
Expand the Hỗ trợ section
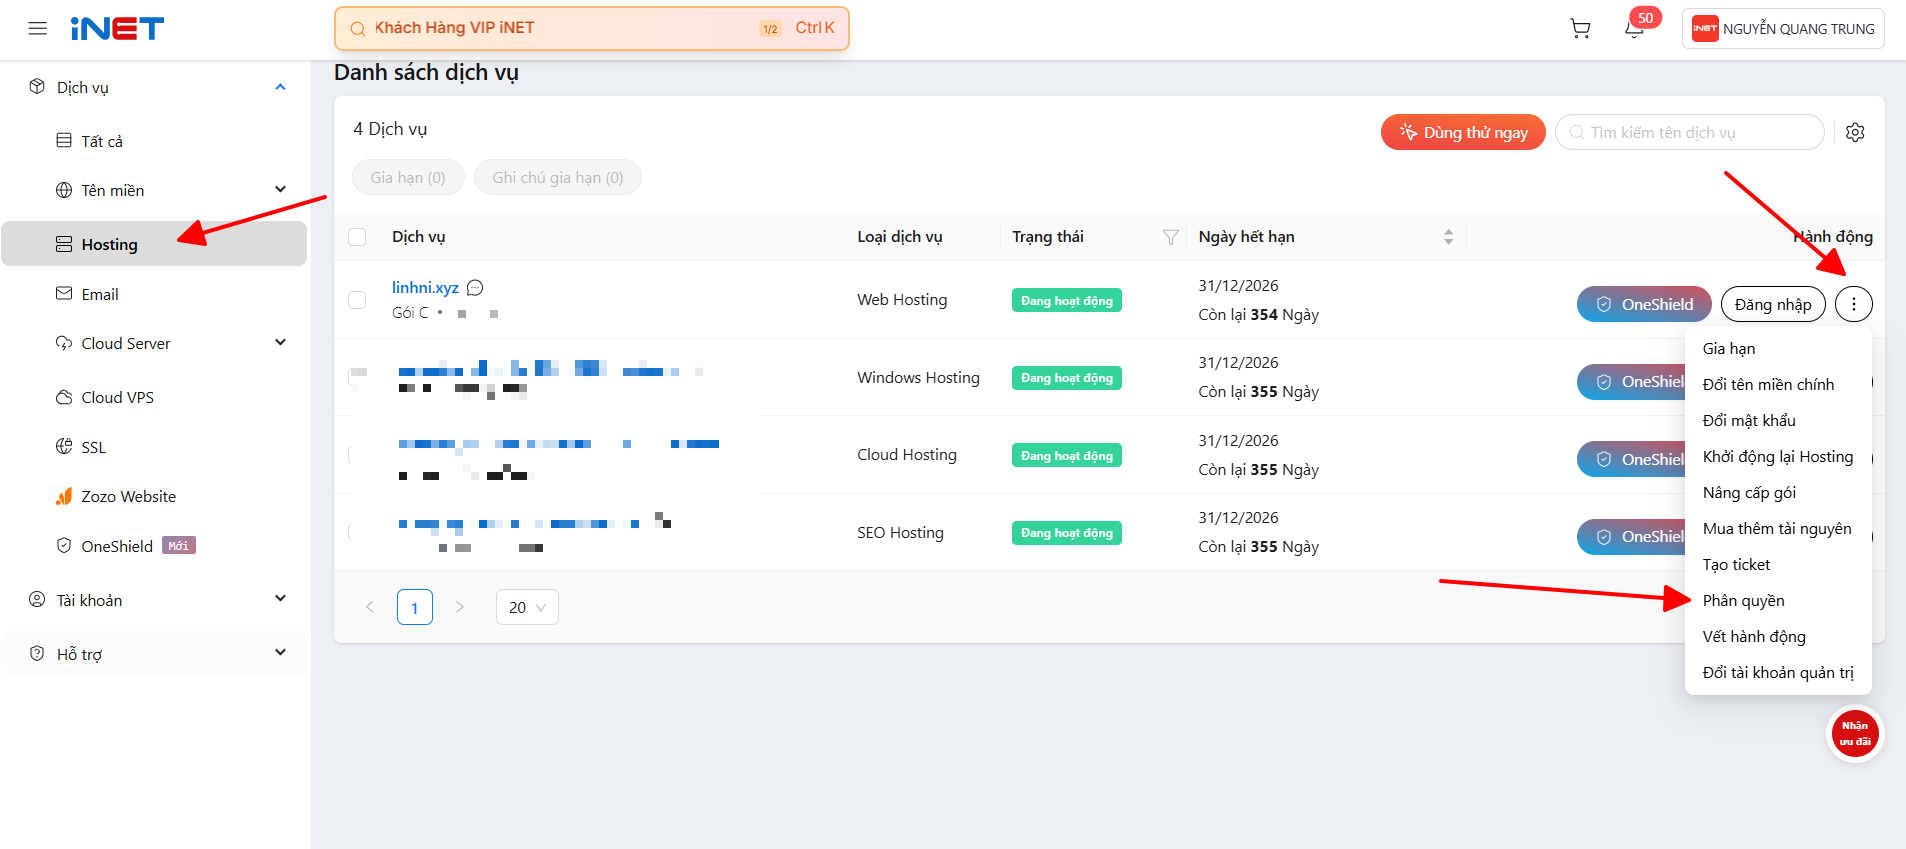(x=281, y=653)
